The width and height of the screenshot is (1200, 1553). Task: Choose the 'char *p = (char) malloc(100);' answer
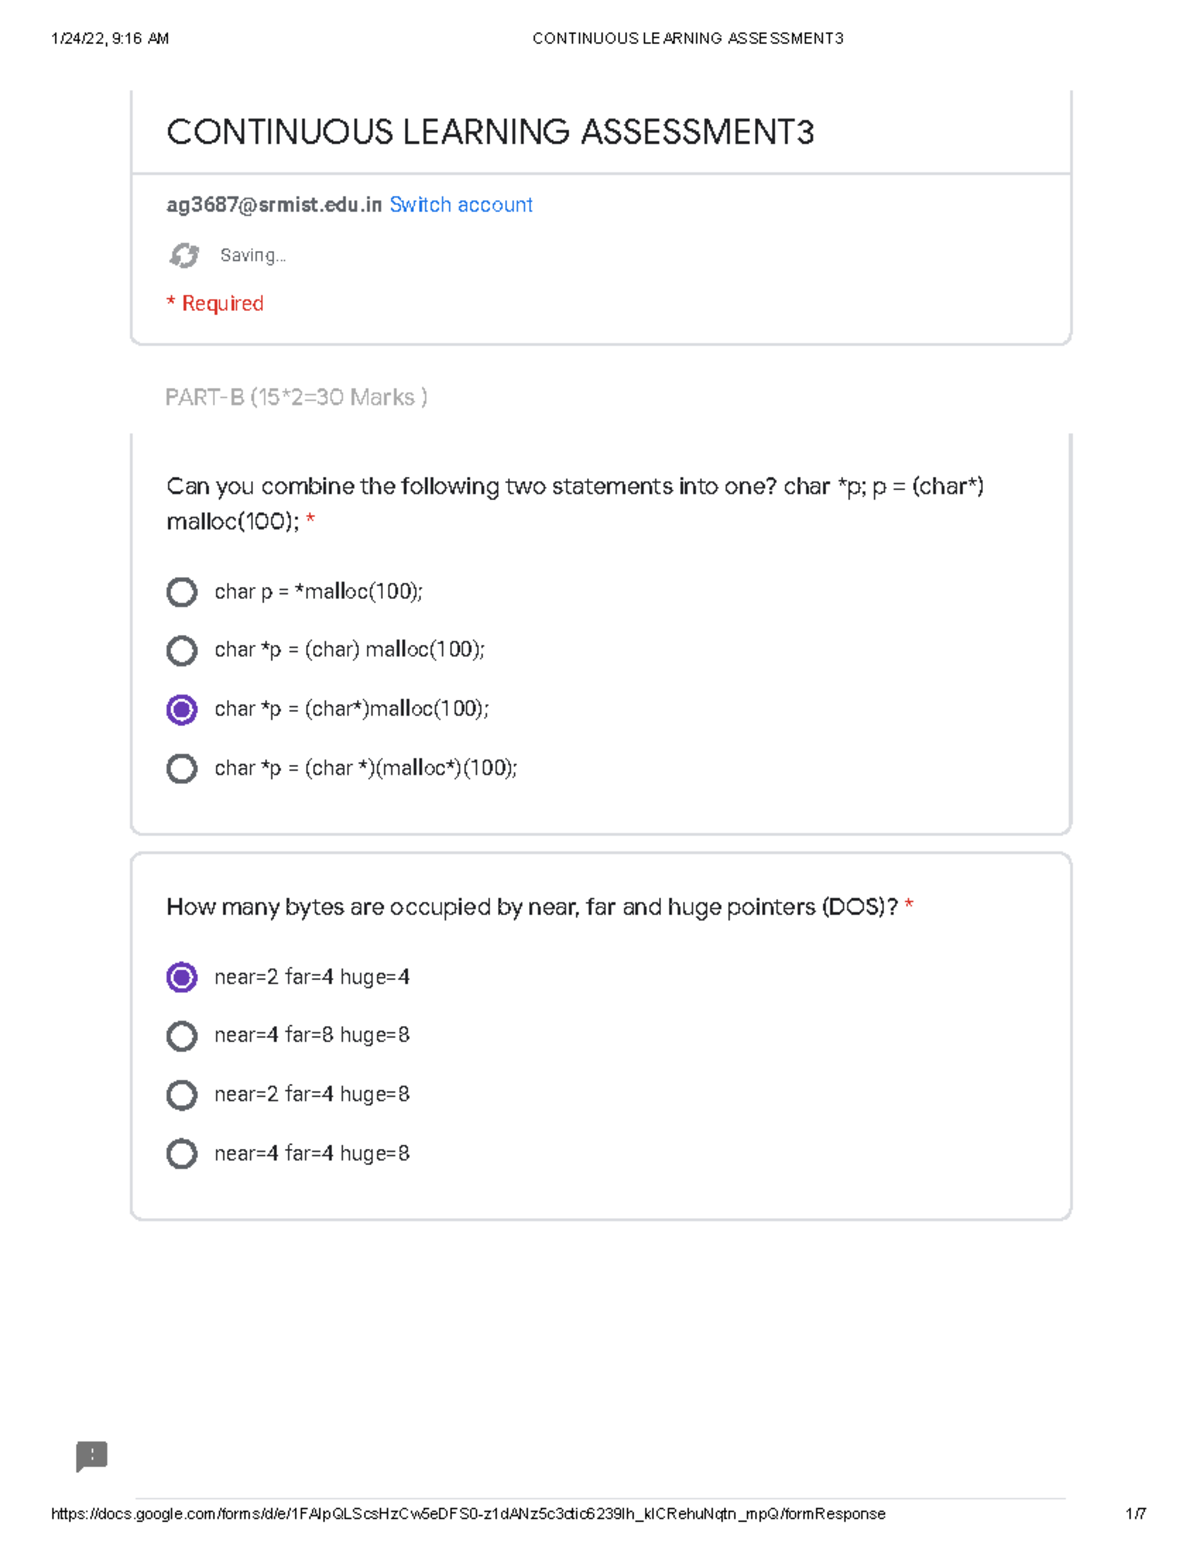[182, 651]
